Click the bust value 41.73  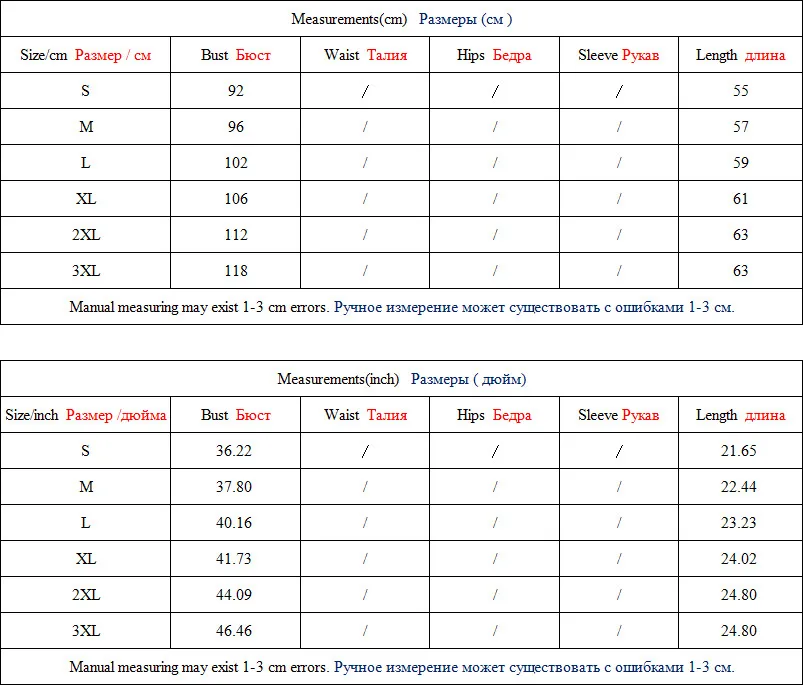[234, 559]
